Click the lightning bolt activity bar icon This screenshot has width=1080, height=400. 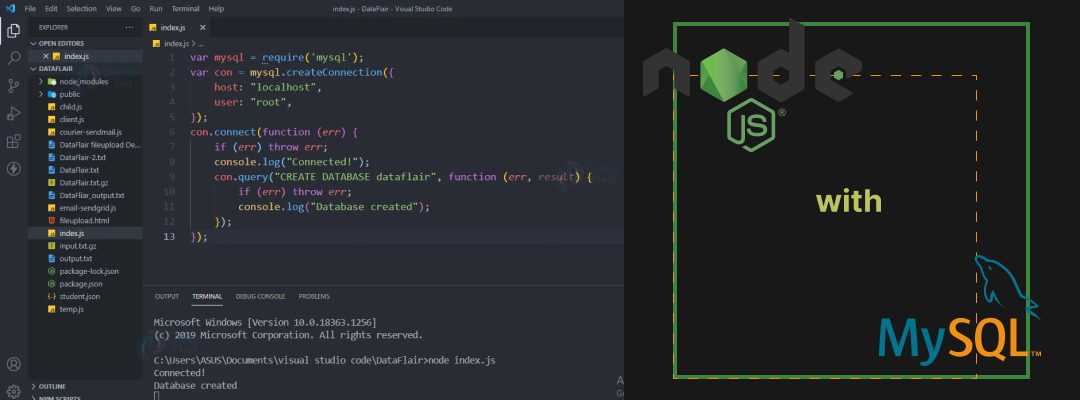[13, 169]
